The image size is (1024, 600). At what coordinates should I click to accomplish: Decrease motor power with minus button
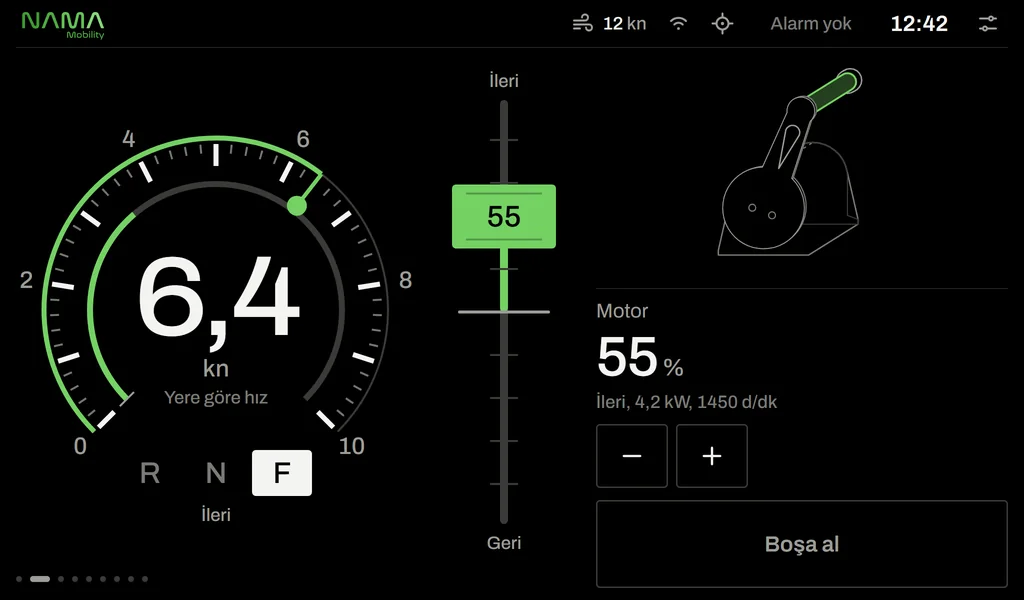pos(632,456)
